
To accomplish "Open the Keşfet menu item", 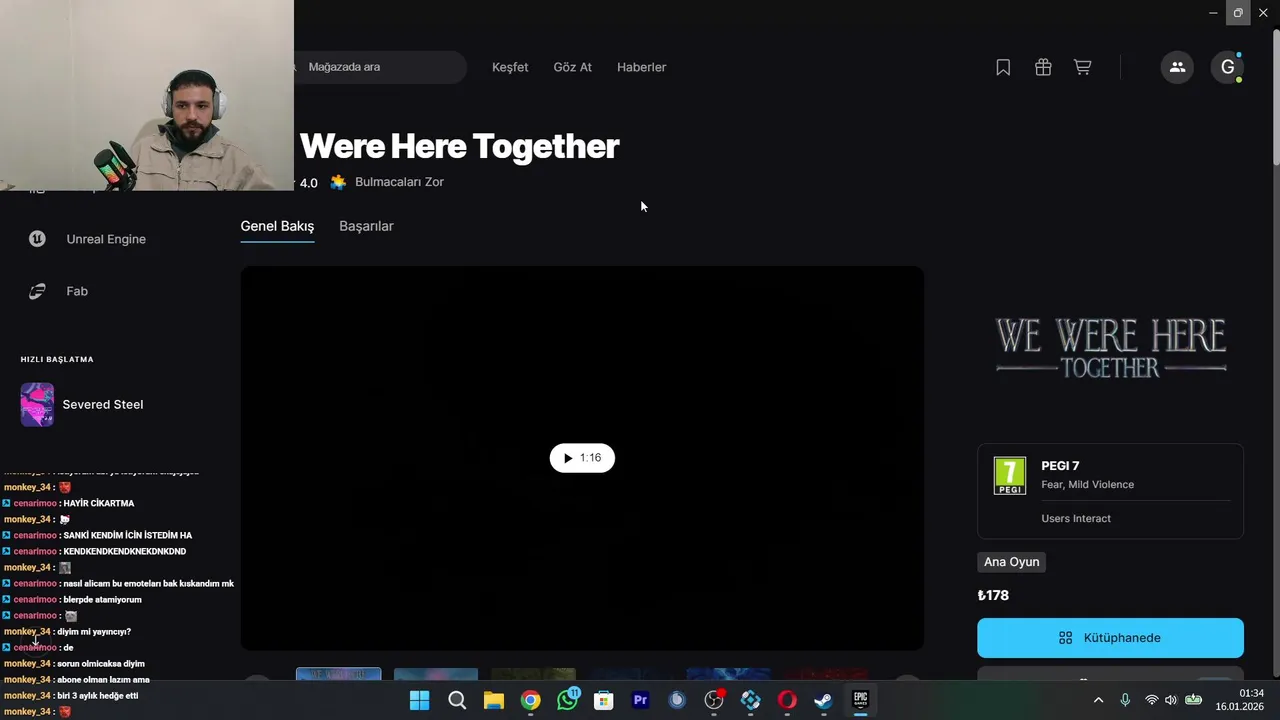I will [x=510, y=67].
